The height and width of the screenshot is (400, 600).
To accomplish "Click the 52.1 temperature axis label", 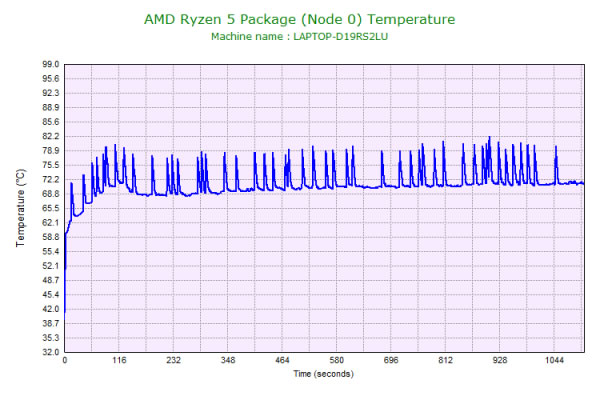I will [51, 266].
